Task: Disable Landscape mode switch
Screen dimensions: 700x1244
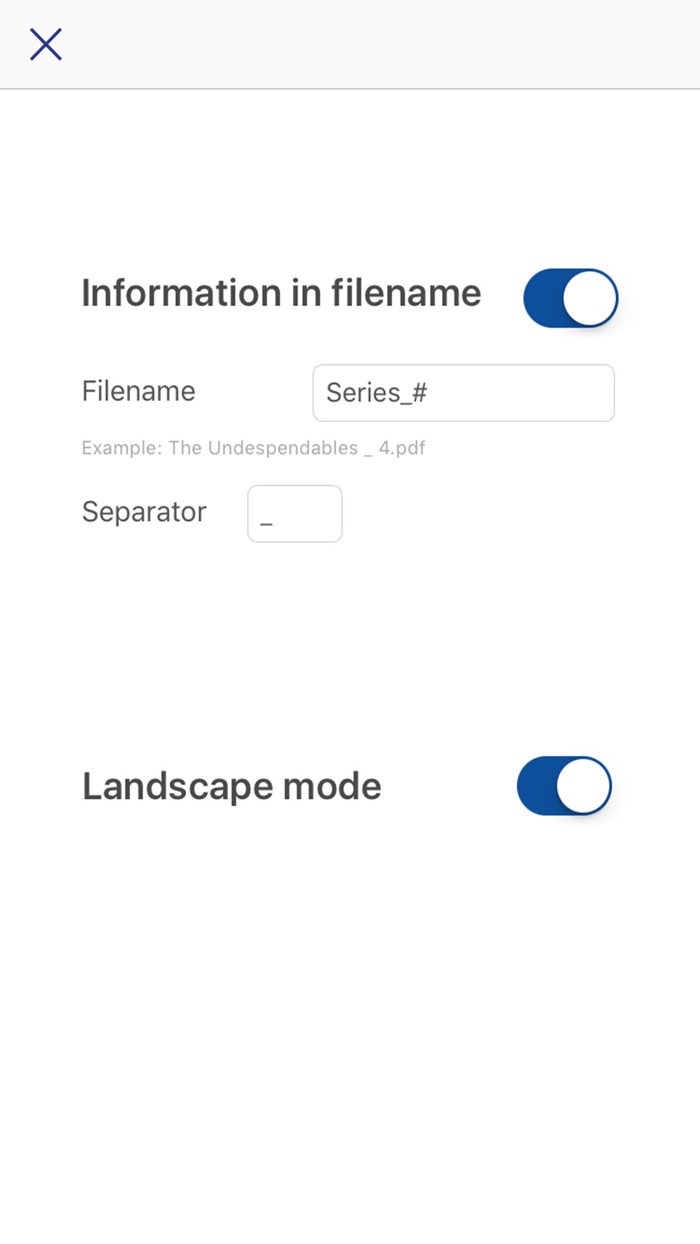Action: (564, 786)
